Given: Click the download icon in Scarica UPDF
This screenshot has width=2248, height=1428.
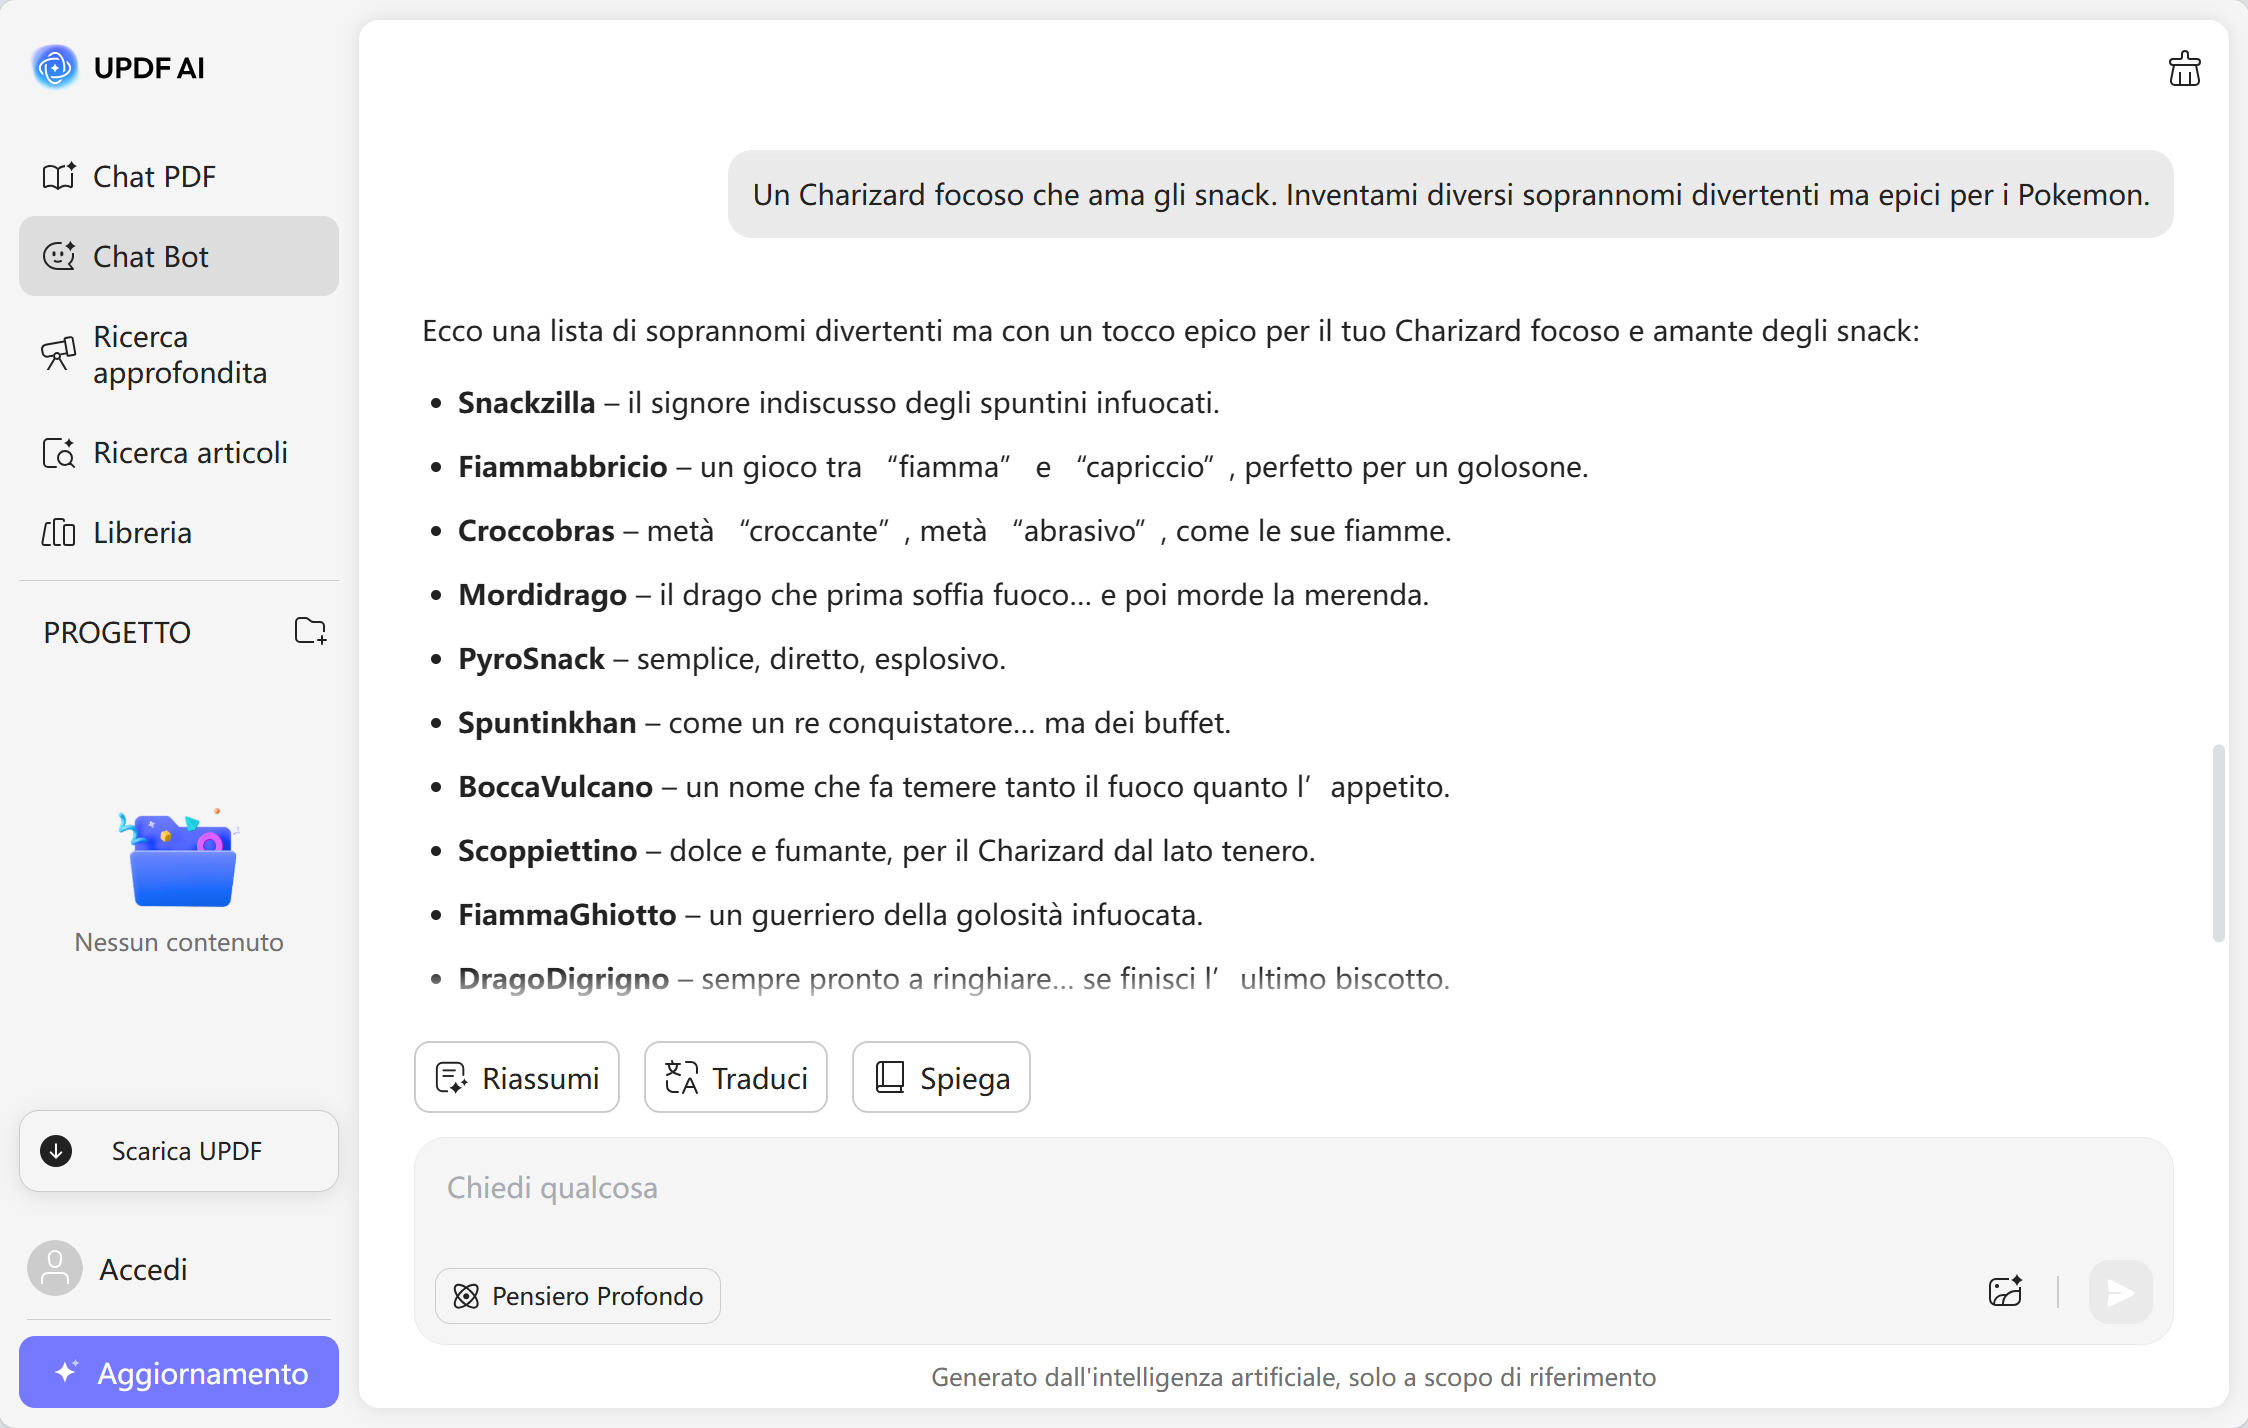Looking at the screenshot, I should (x=56, y=1151).
